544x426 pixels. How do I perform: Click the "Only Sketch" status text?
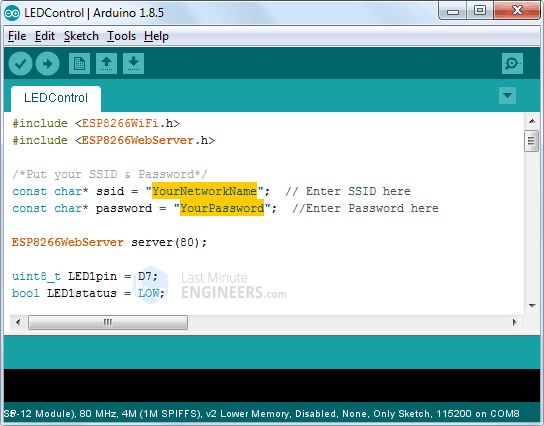click(x=401, y=414)
